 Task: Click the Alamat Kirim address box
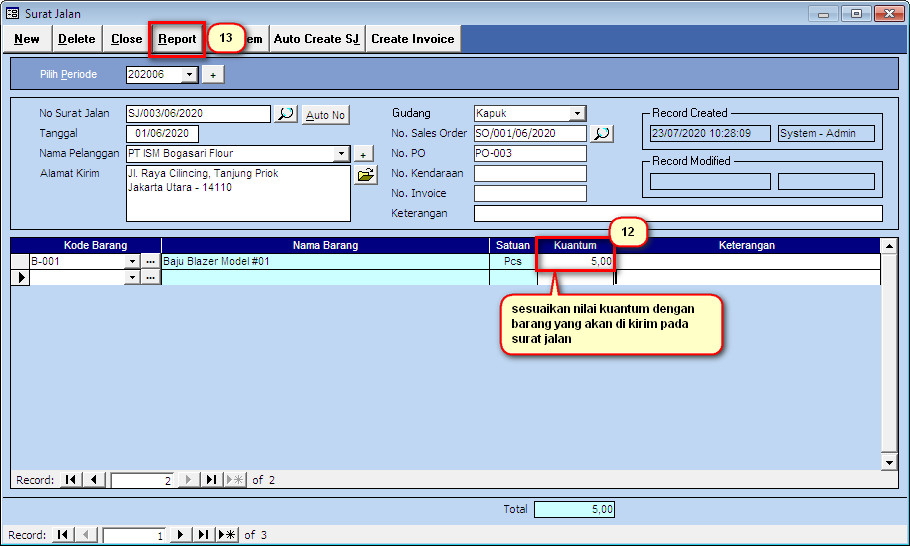pyautogui.click(x=239, y=193)
